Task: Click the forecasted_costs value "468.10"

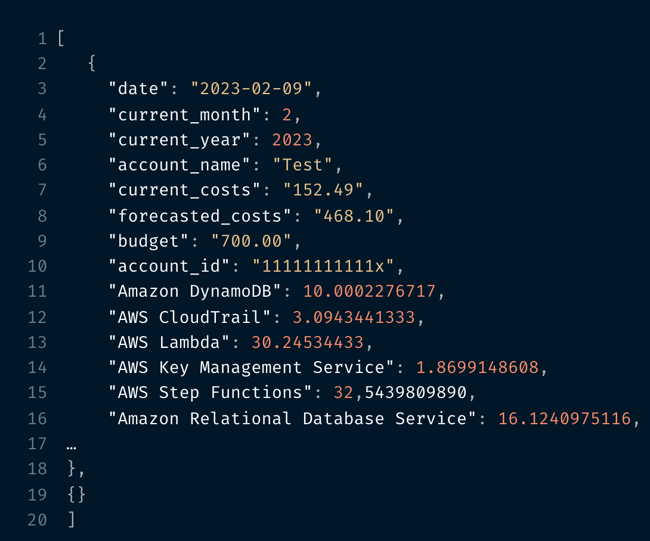Action: click(354, 216)
